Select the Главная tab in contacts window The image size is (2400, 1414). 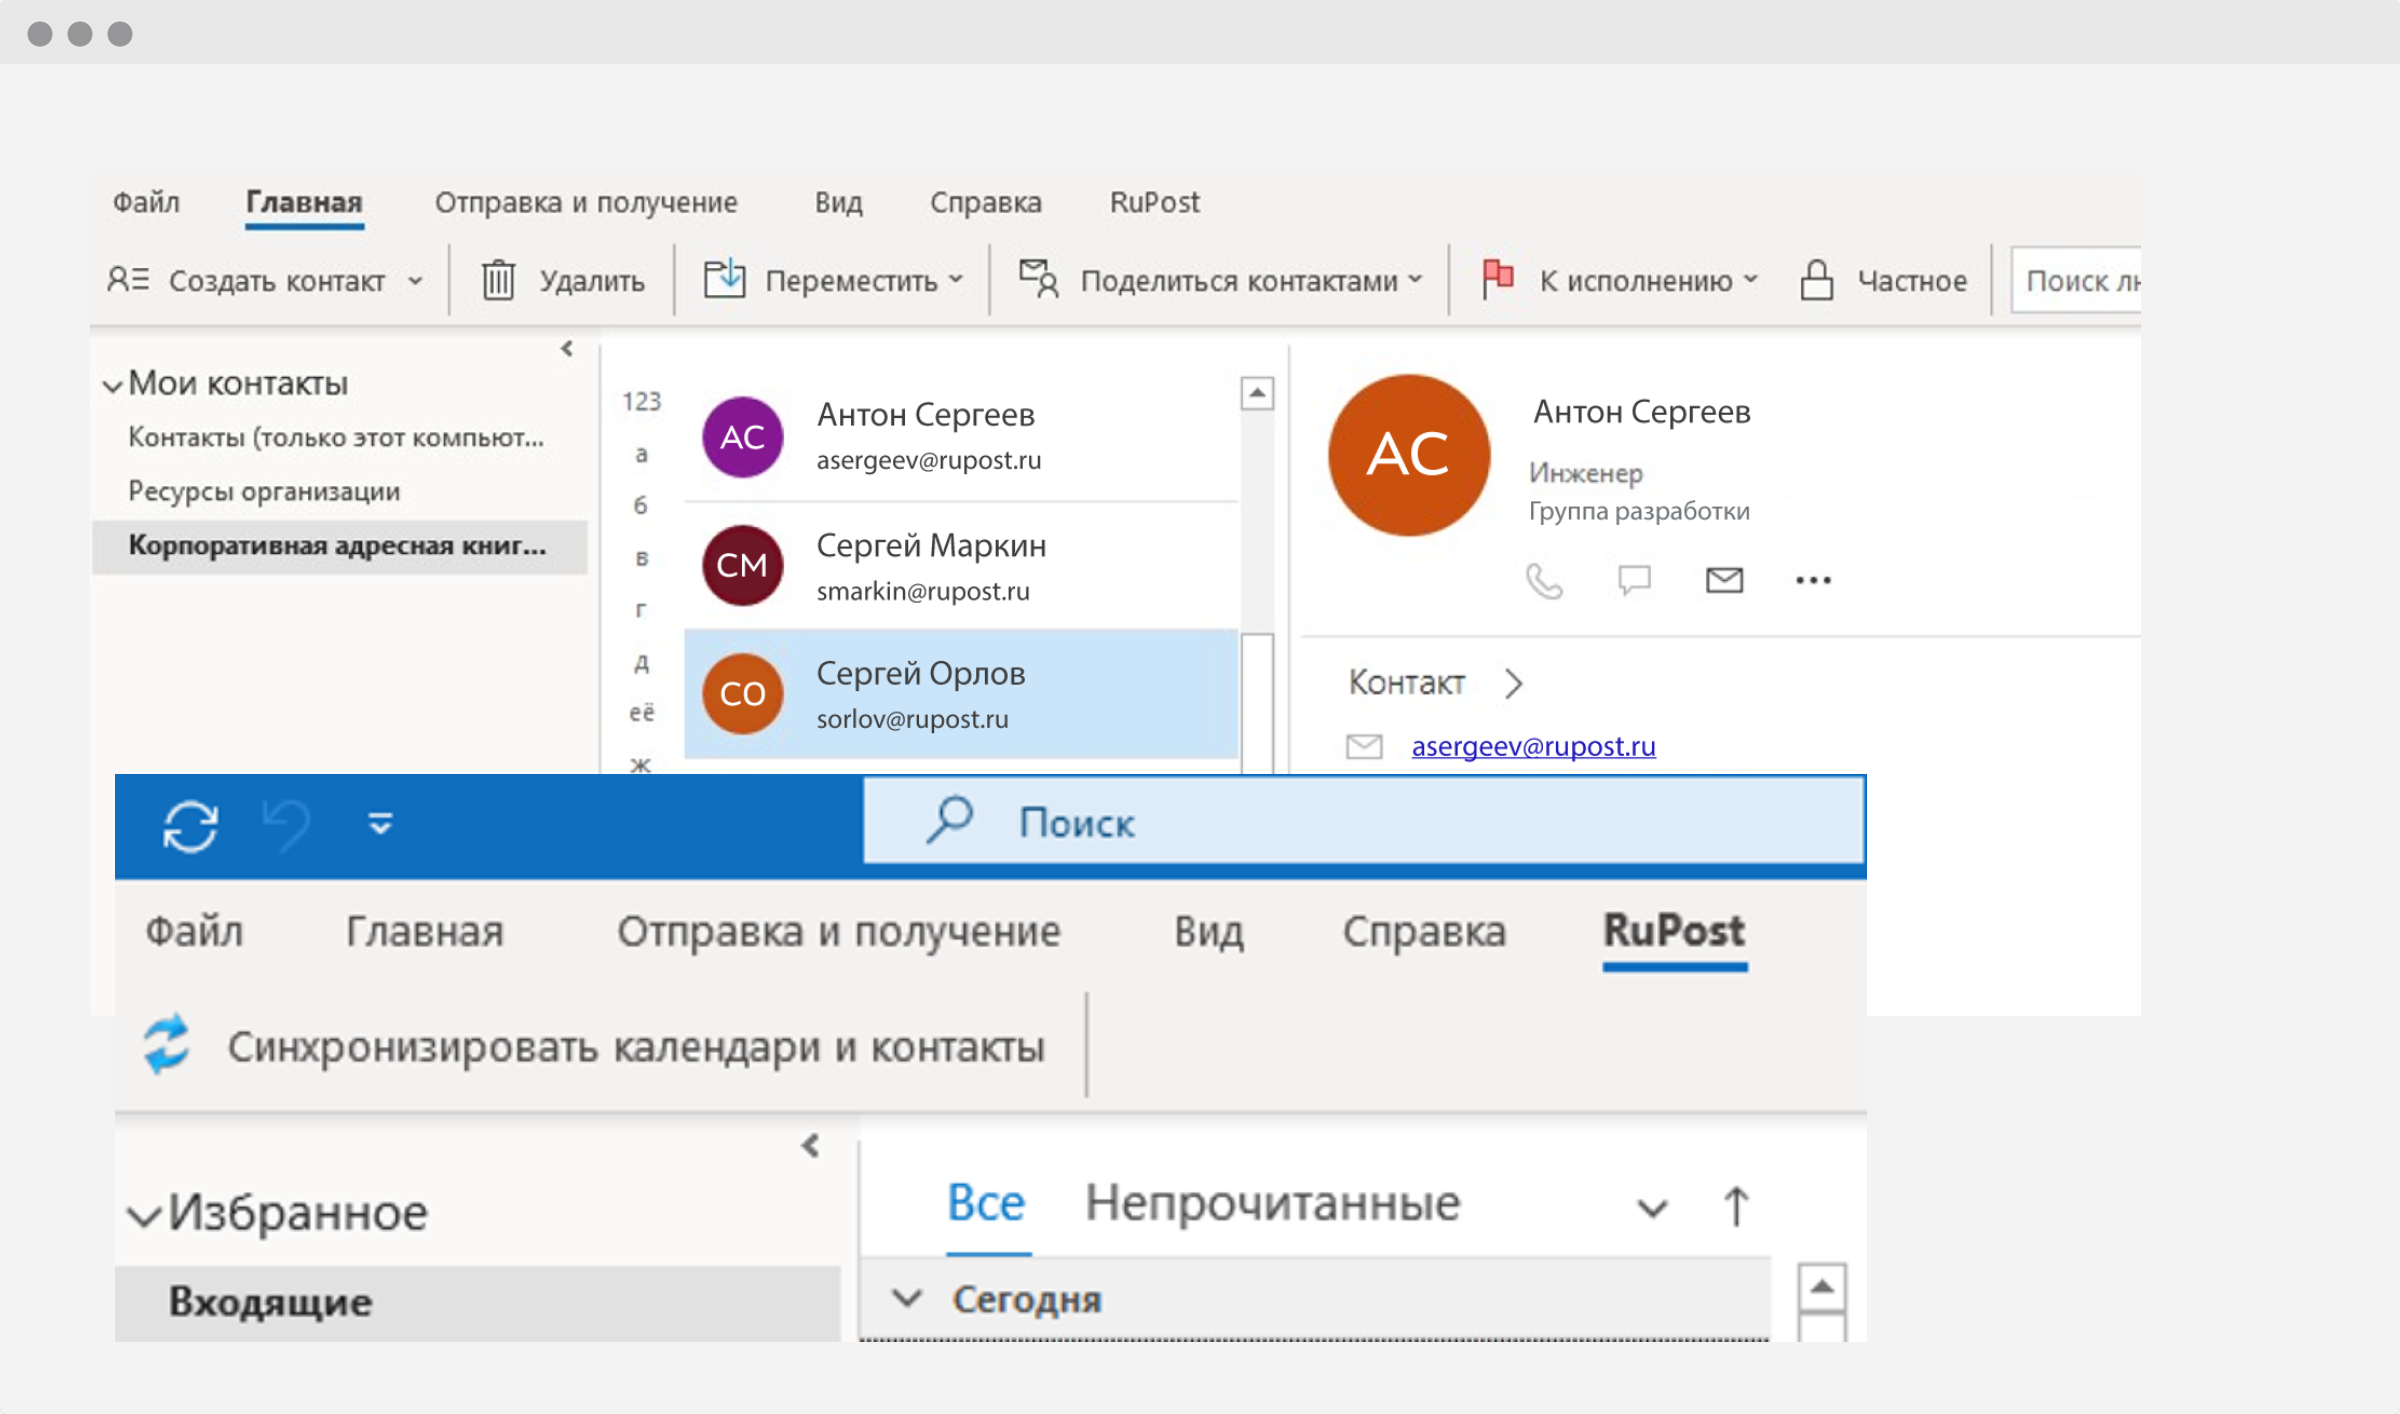coord(304,202)
